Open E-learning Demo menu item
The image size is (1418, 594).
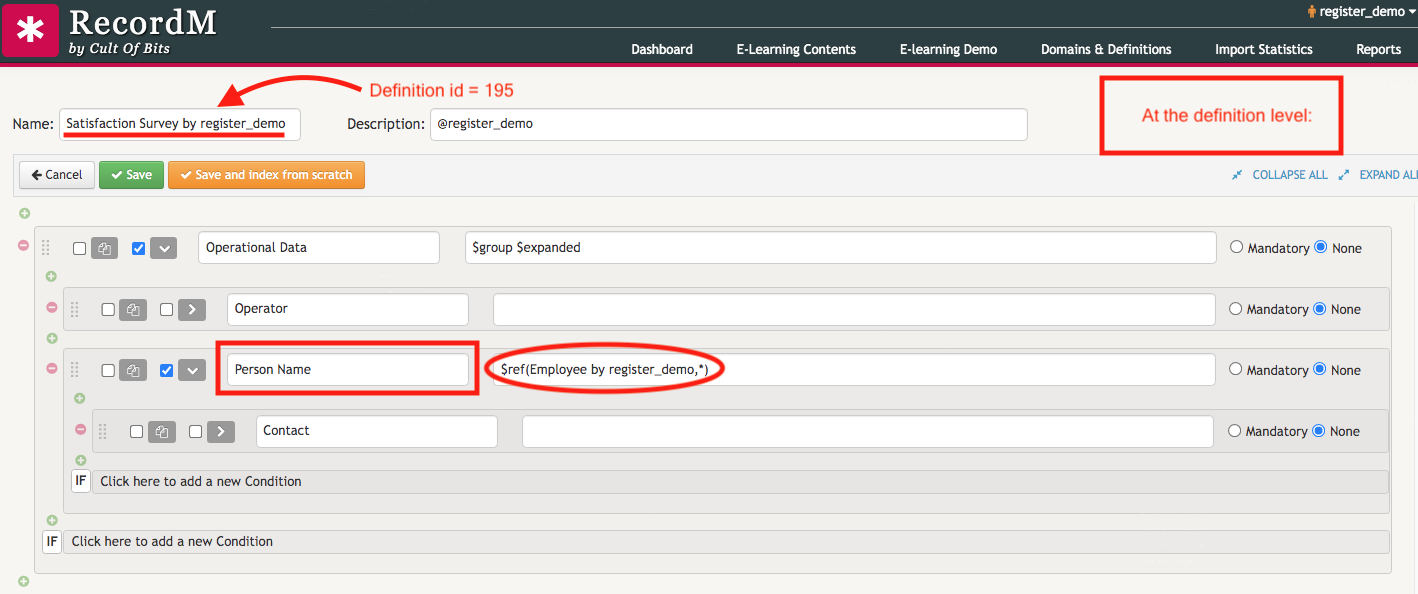coord(948,49)
